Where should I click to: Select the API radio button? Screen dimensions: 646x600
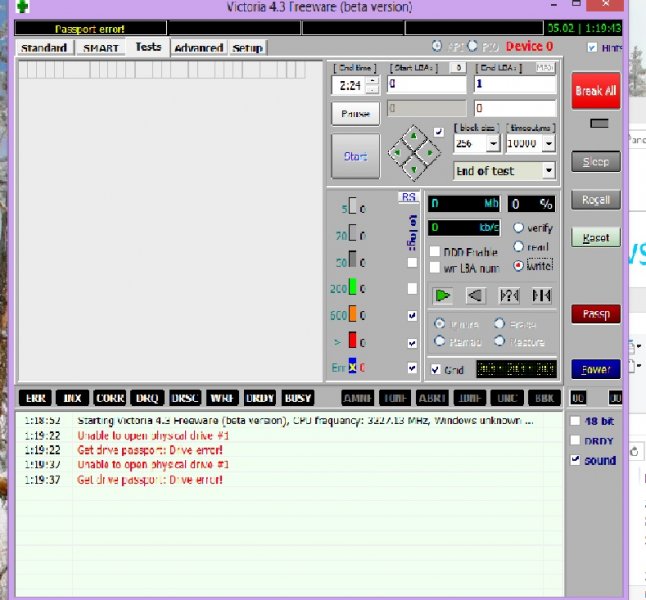click(x=437, y=46)
